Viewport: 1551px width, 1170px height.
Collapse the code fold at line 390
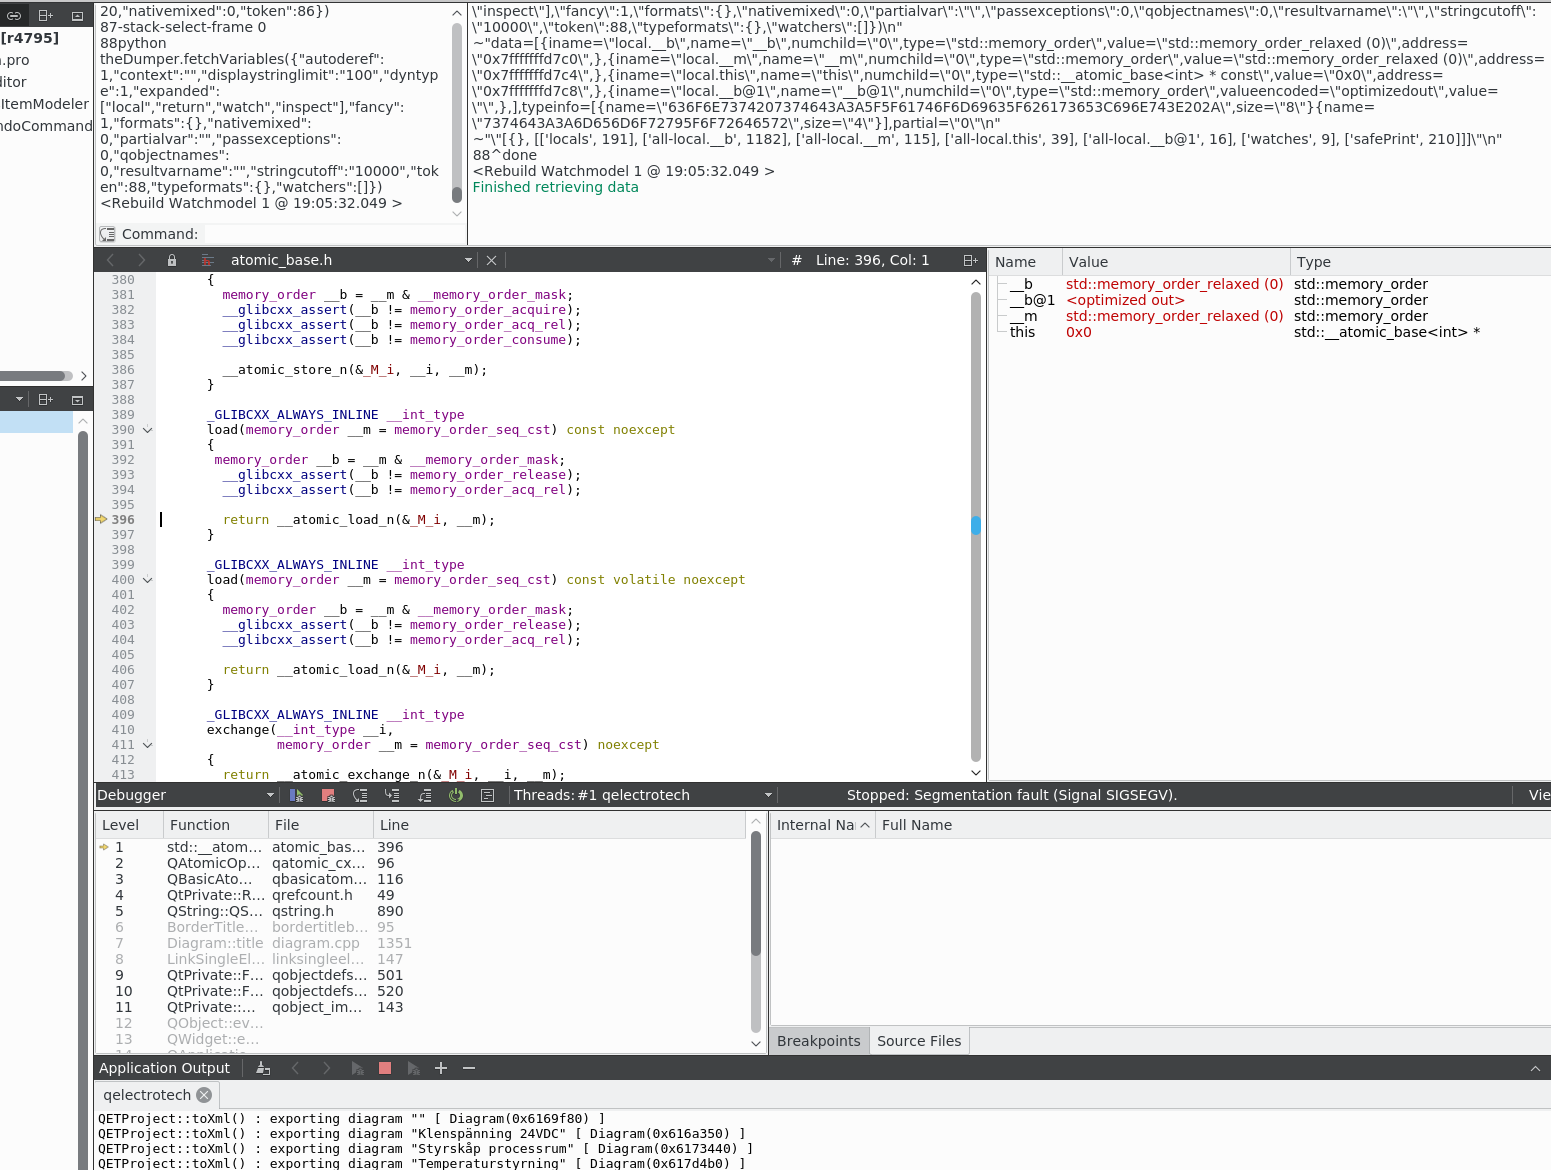(x=148, y=430)
